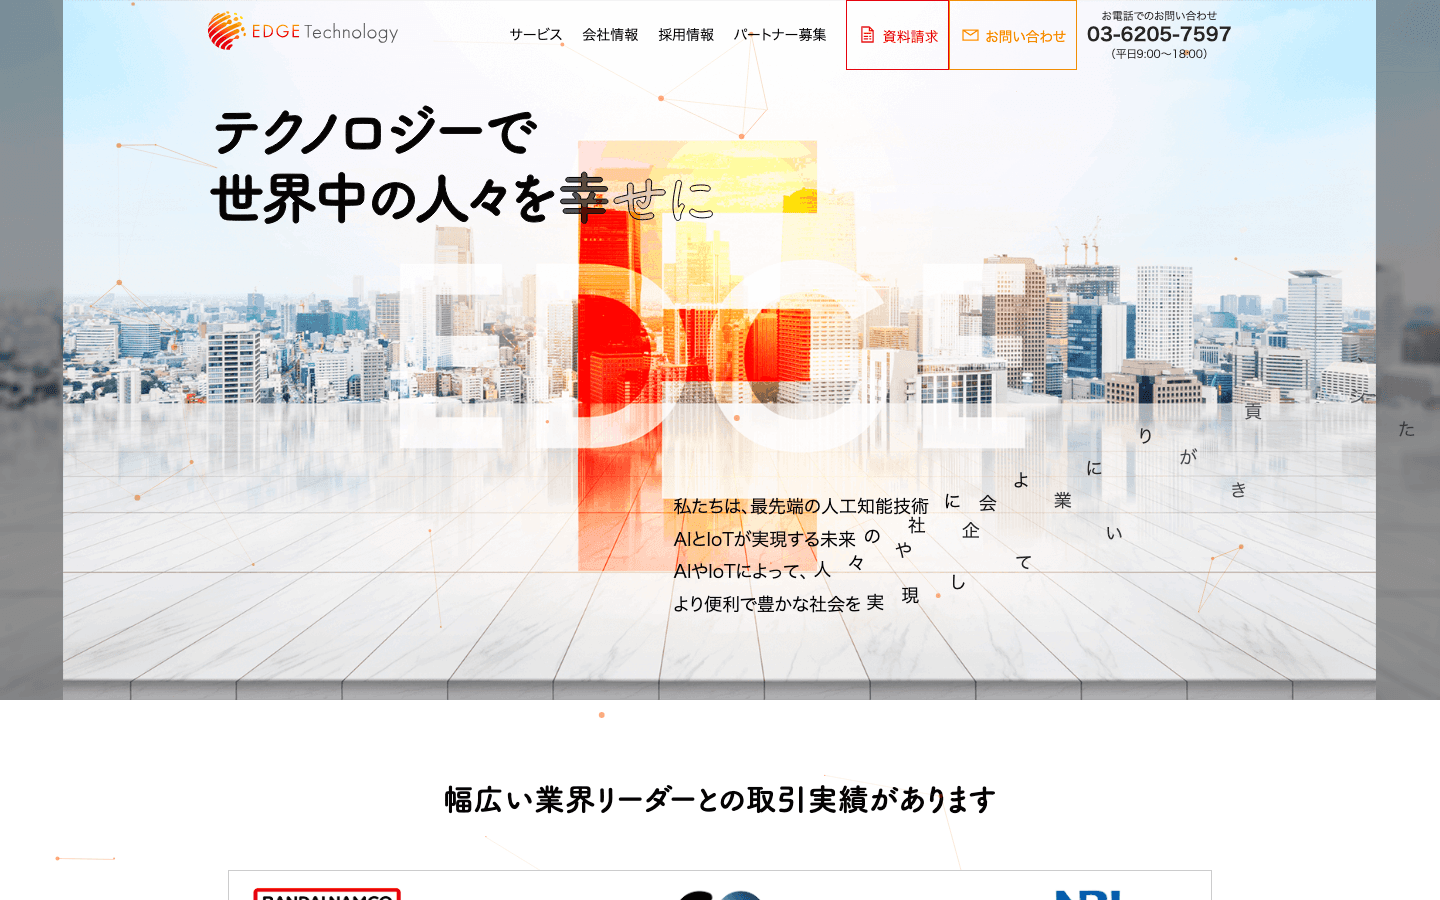The image size is (1440, 900).
Task: Click the phone number 03-6205-7597
Action: pyautogui.click(x=1159, y=34)
